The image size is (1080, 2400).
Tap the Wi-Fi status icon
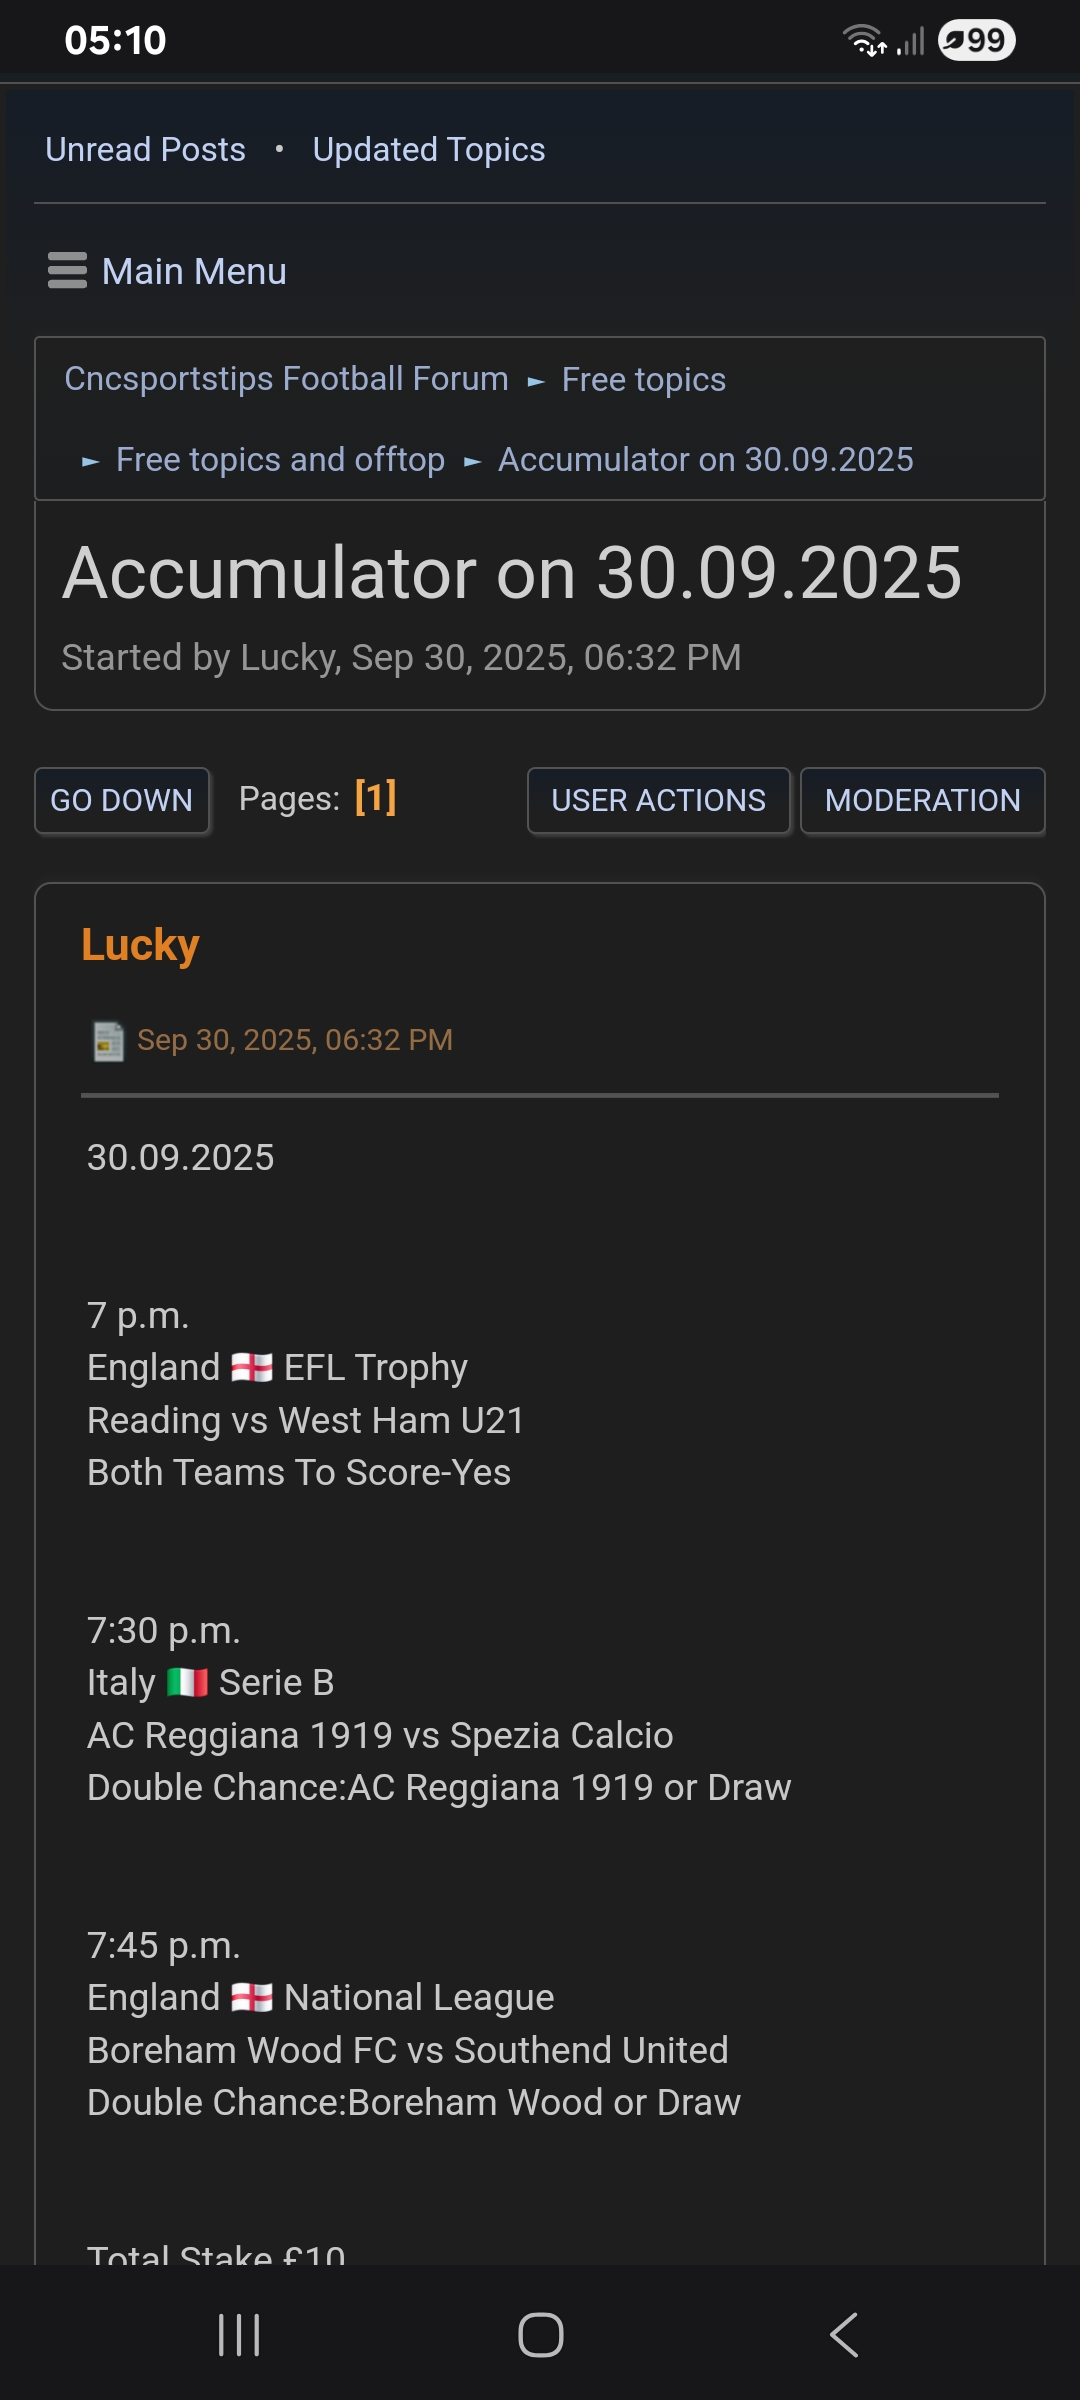click(864, 41)
